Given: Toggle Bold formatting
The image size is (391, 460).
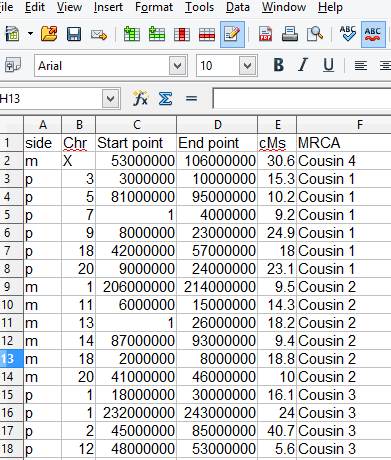Looking at the screenshot, I should [x=279, y=65].
